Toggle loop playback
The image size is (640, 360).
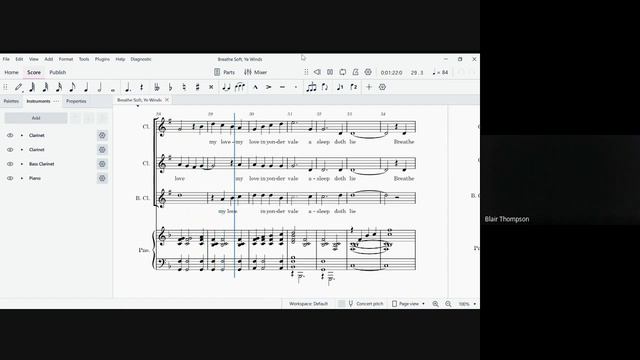tap(343, 72)
